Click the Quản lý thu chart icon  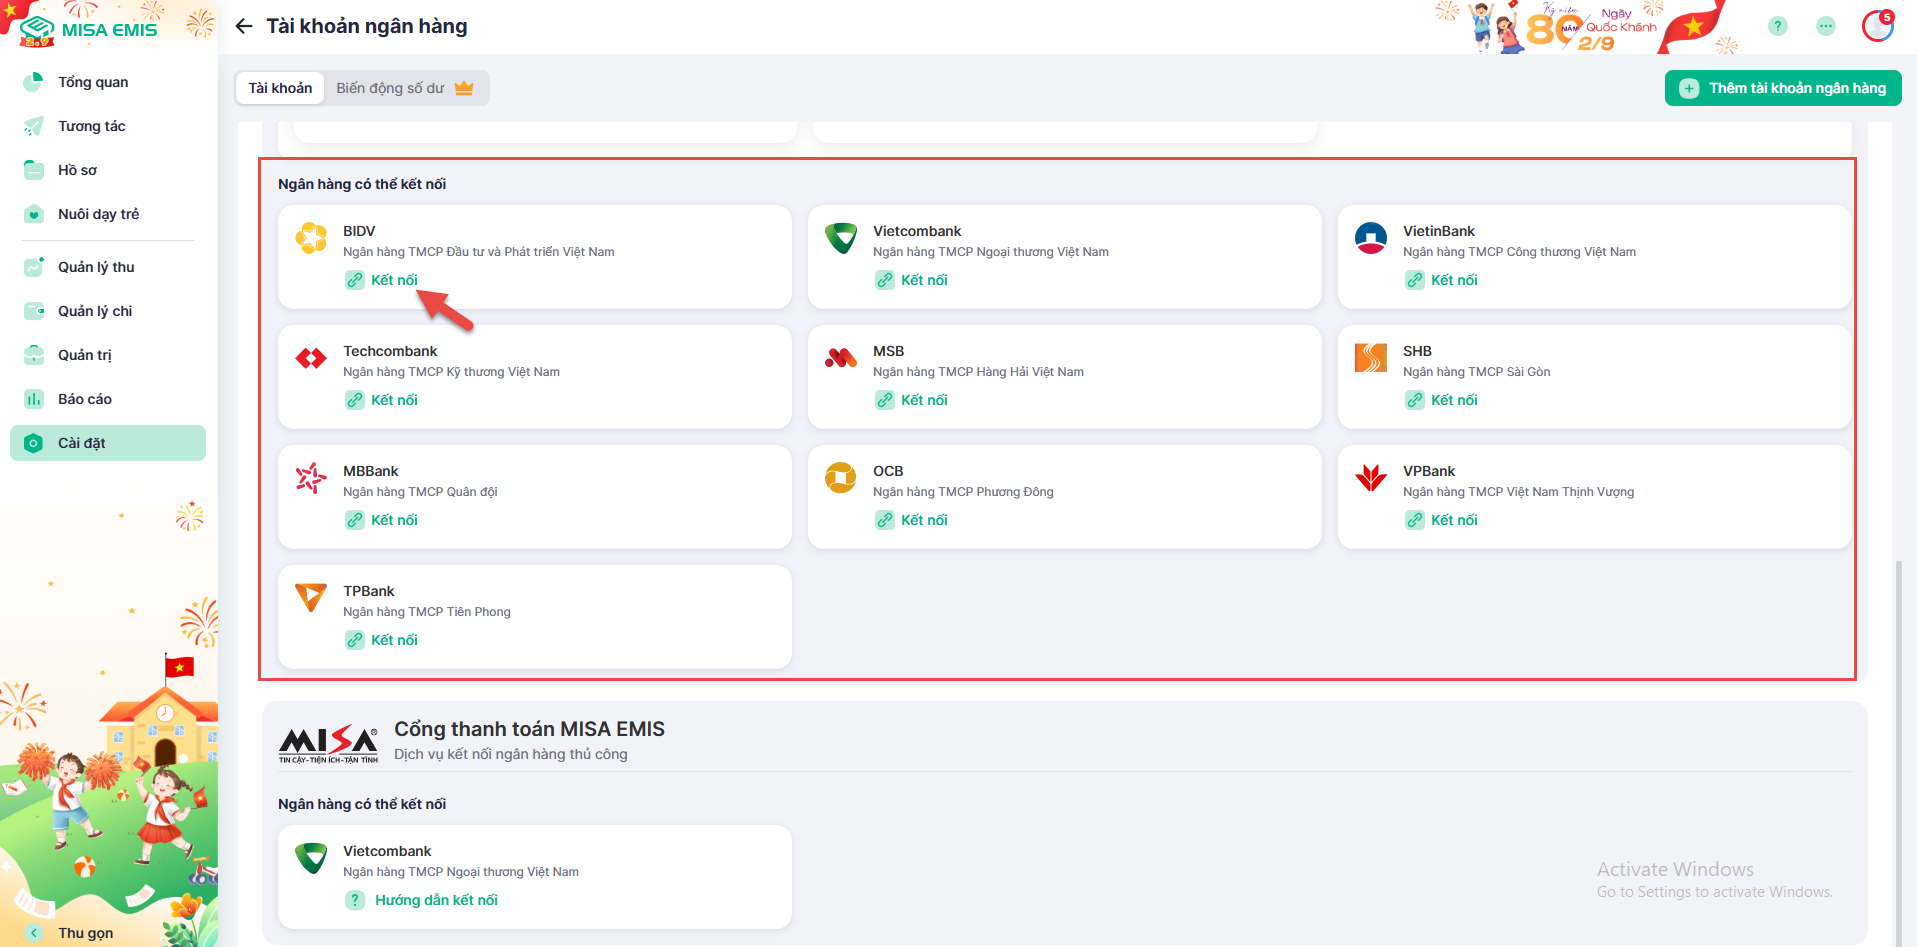point(34,267)
